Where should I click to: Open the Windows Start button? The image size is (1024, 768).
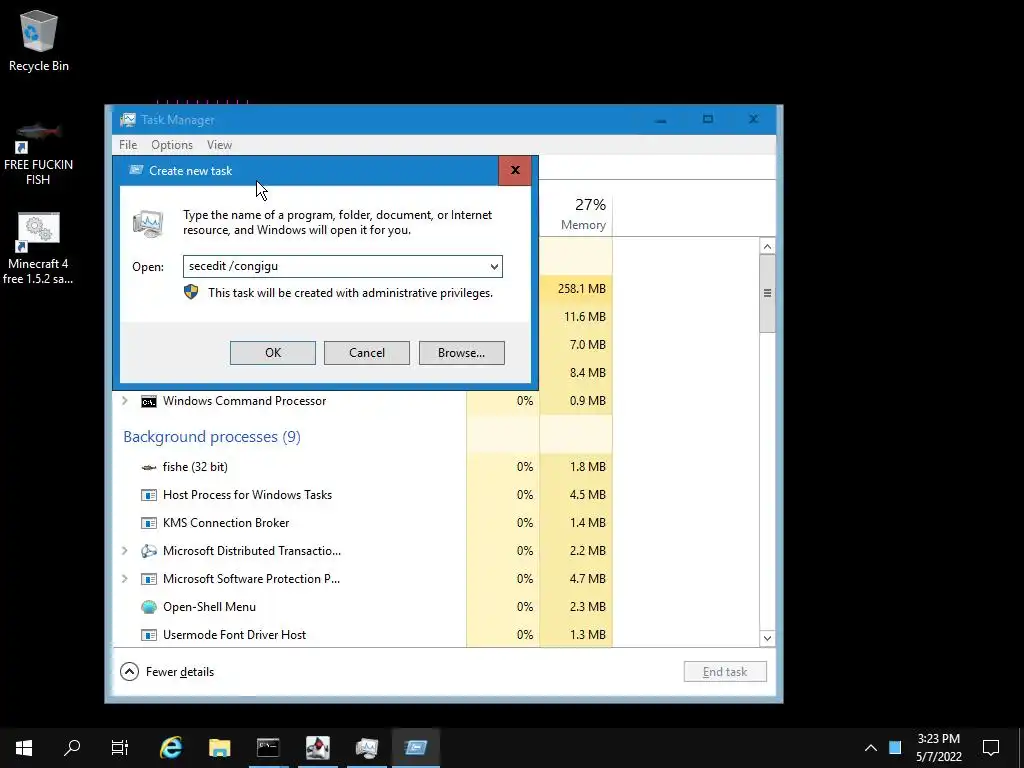click(x=24, y=747)
